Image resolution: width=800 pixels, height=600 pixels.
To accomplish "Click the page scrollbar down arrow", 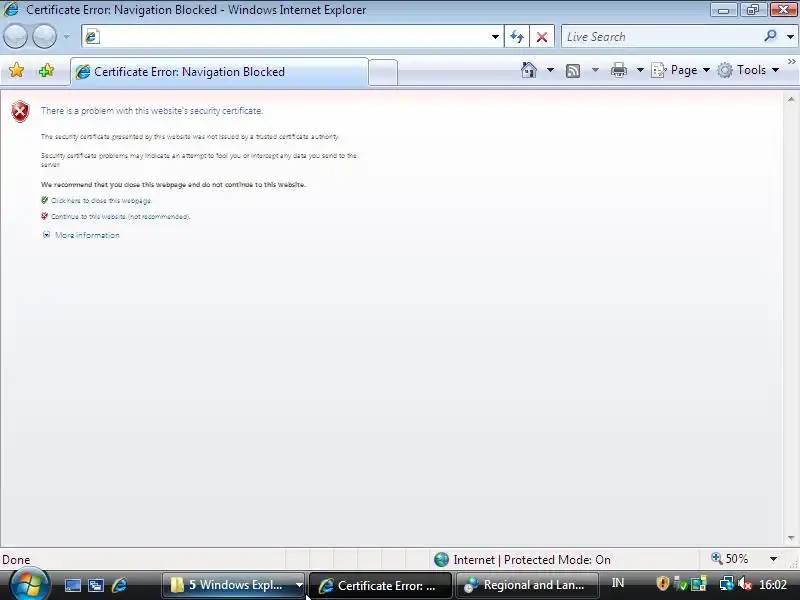I will 791,538.
